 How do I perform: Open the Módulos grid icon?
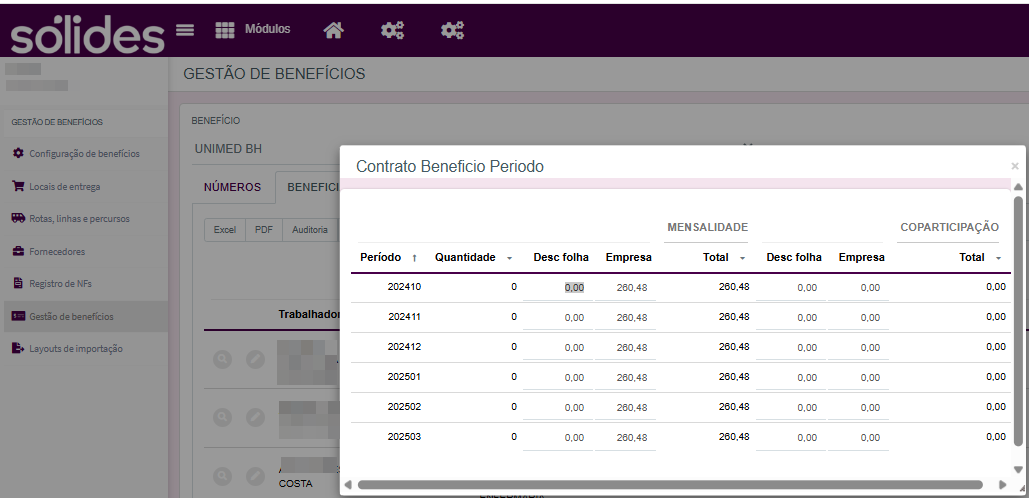[x=224, y=30]
